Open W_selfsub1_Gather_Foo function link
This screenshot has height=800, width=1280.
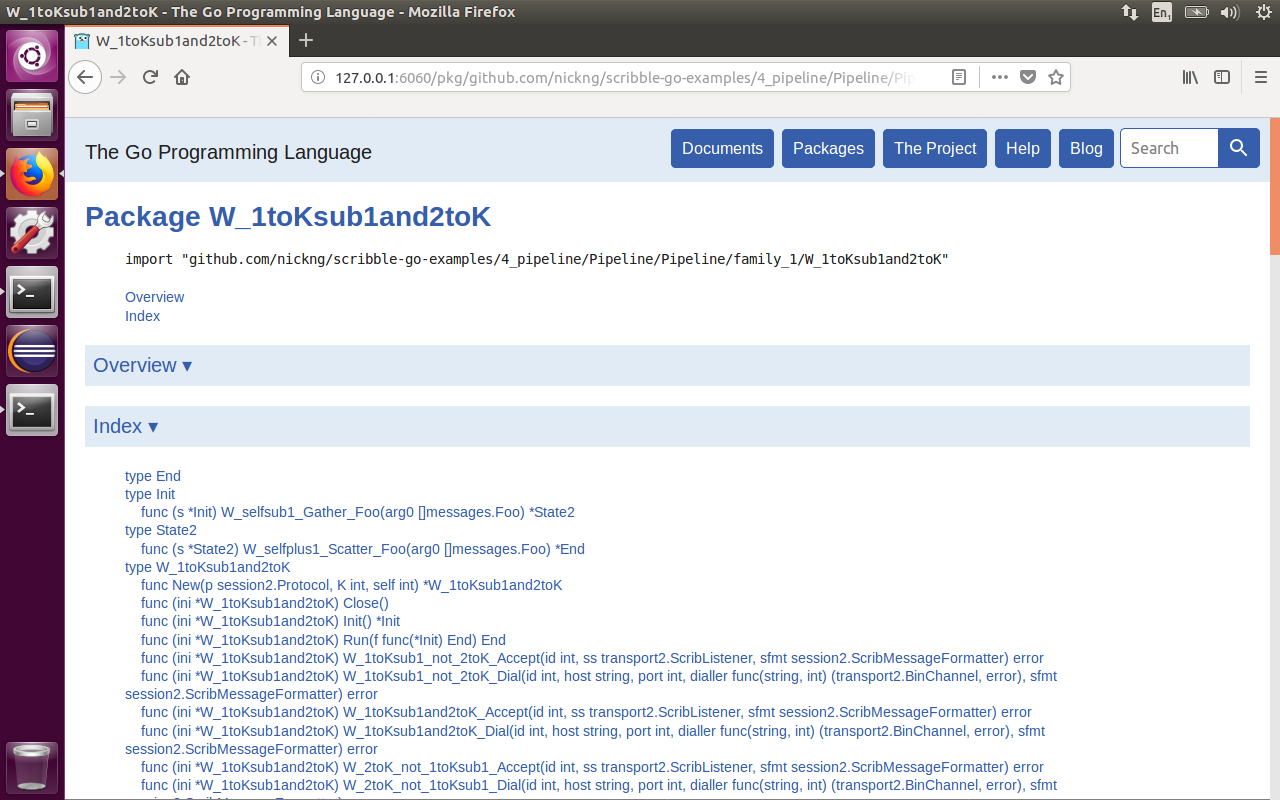(x=358, y=512)
